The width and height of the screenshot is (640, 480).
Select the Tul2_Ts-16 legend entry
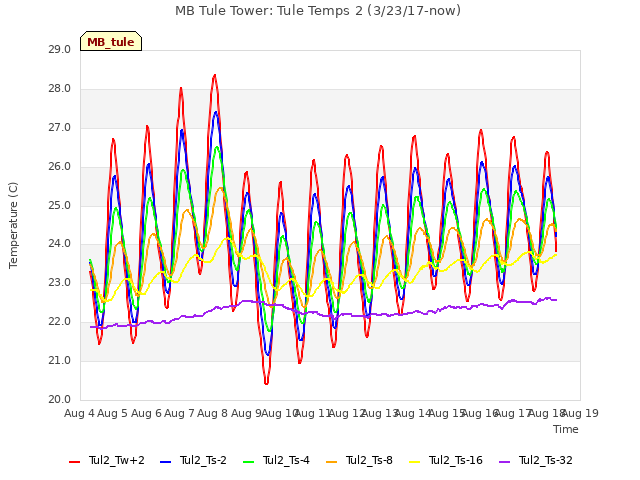click(x=446, y=460)
